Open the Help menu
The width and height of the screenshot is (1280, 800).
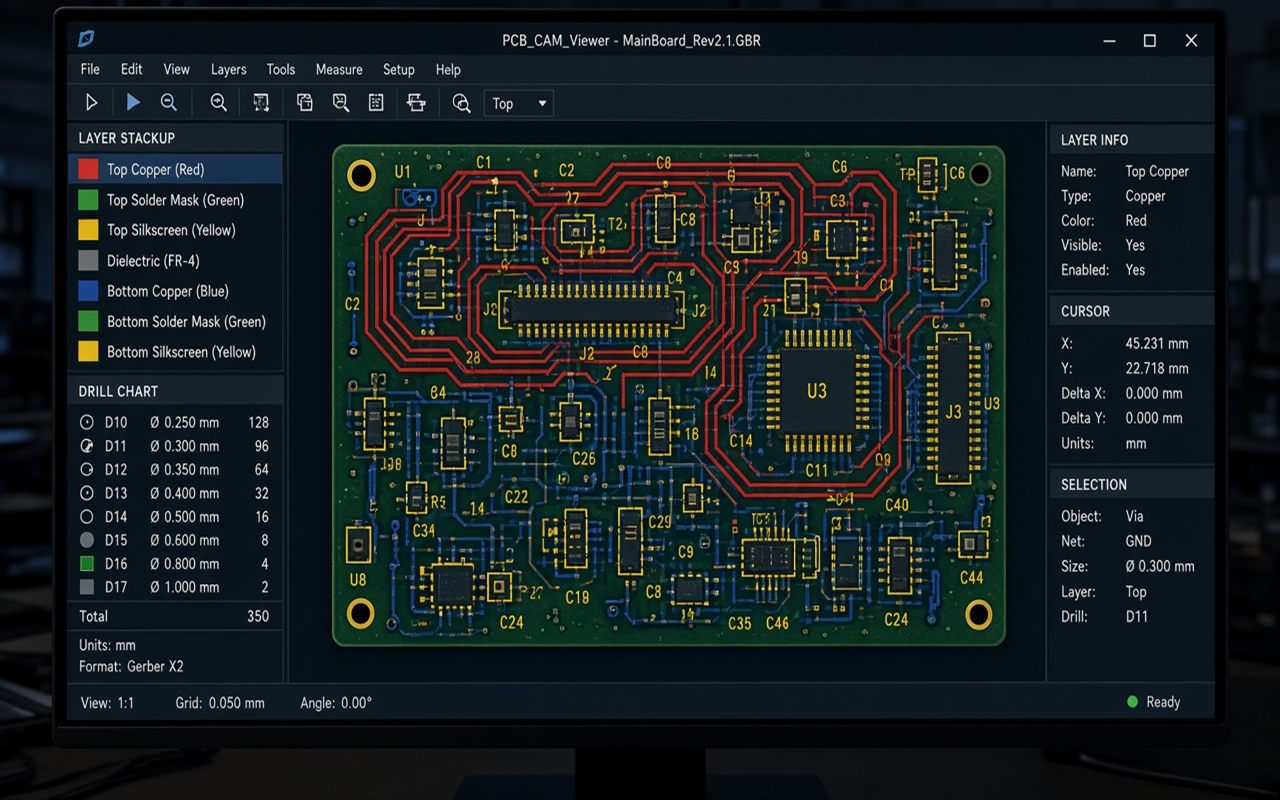pyautogui.click(x=448, y=69)
